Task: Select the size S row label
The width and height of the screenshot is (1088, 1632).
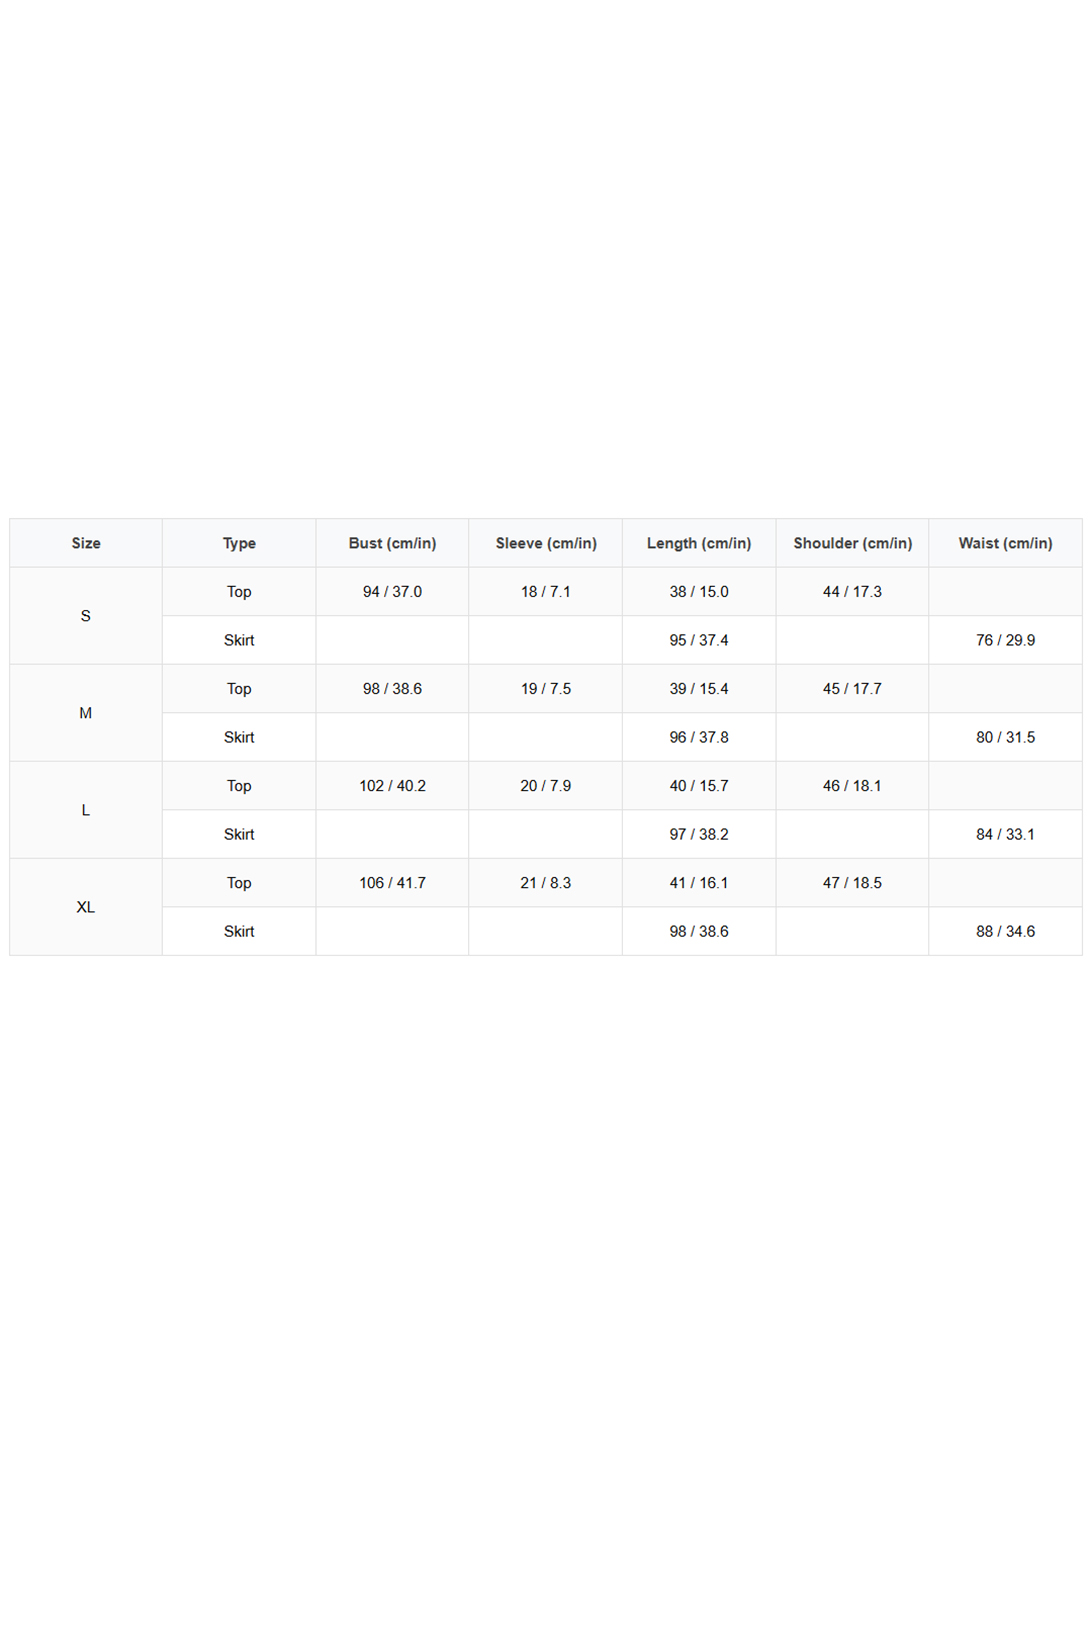Action: tap(86, 616)
